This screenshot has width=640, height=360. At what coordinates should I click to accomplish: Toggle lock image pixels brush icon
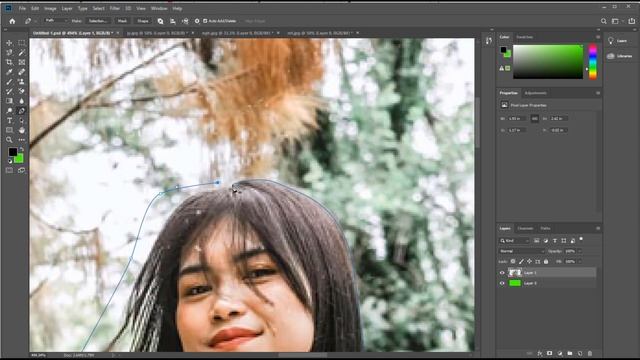[x=521, y=261]
